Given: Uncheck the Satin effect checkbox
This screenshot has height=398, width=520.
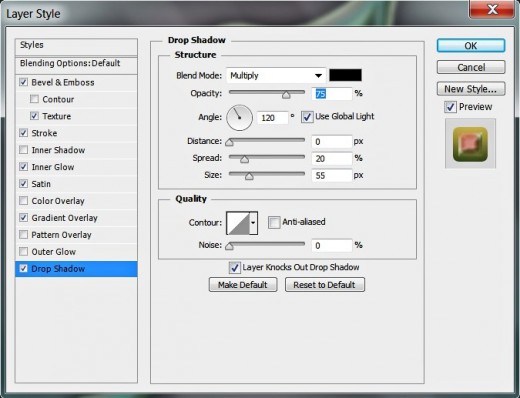Looking at the screenshot, I should 23,184.
